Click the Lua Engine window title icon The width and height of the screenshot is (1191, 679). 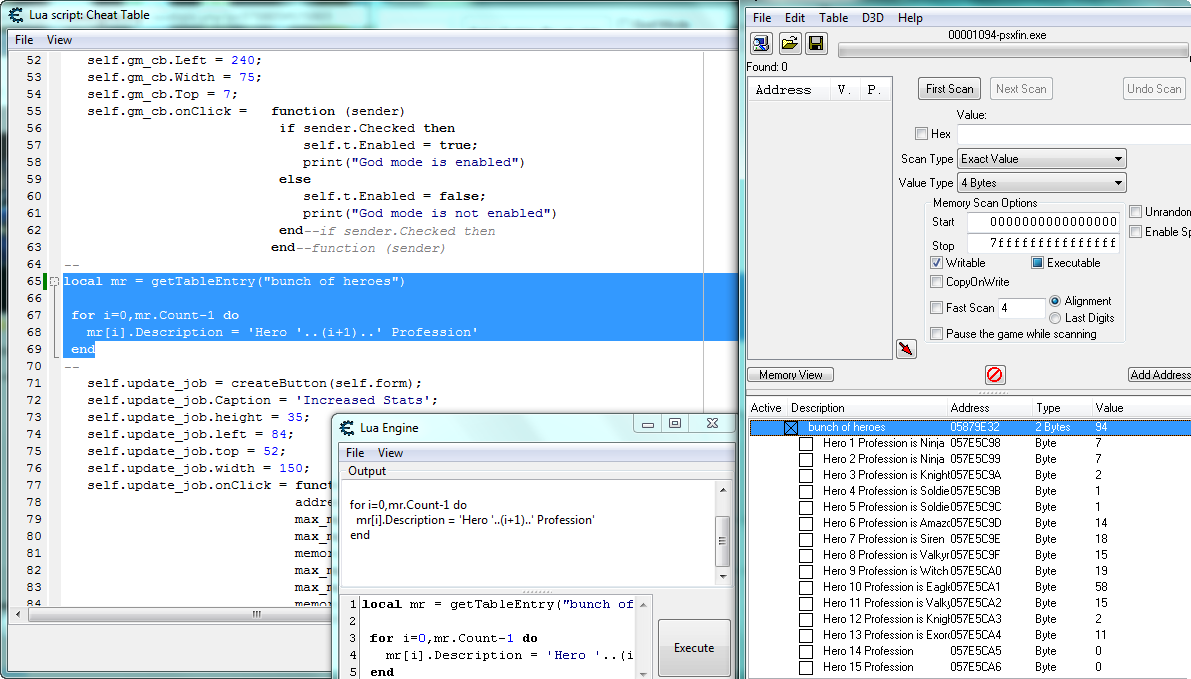point(348,428)
